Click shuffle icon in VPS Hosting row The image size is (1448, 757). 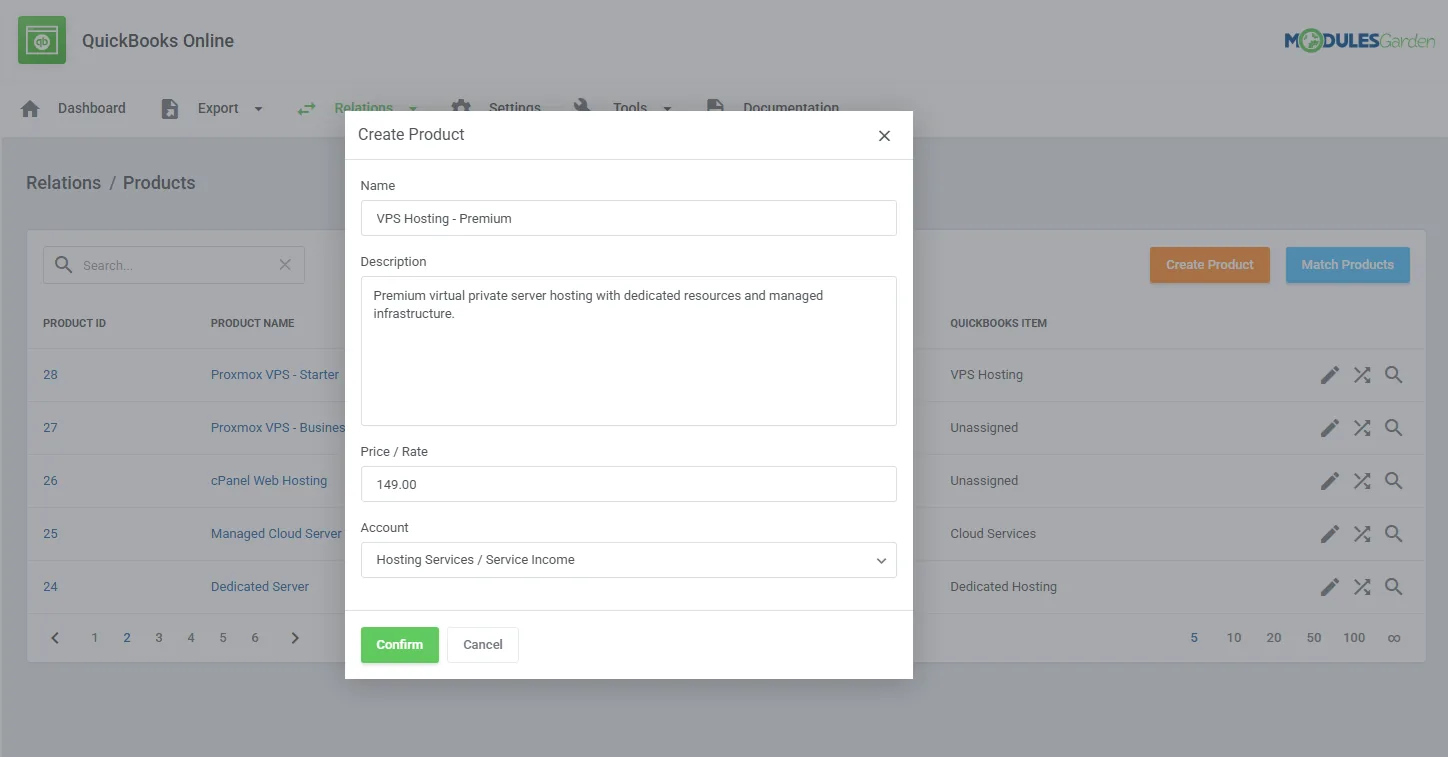[x=1362, y=375]
